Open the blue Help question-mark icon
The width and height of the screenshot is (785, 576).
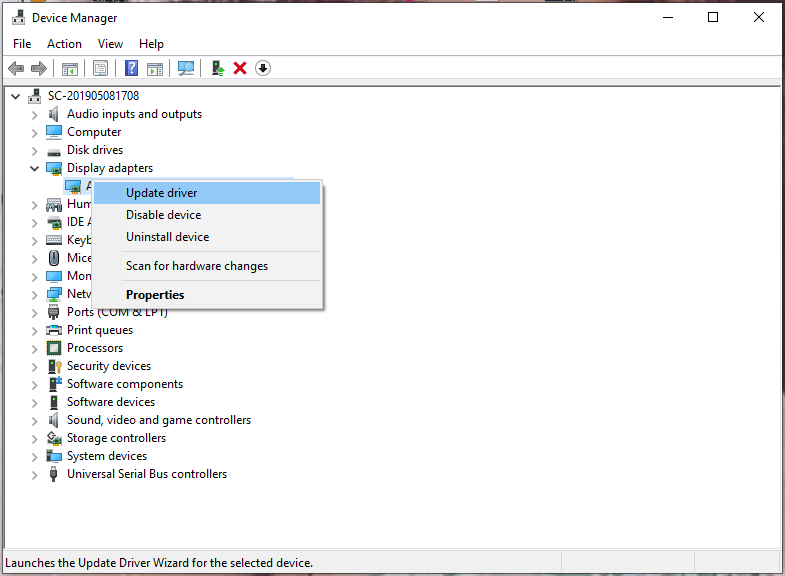point(131,68)
